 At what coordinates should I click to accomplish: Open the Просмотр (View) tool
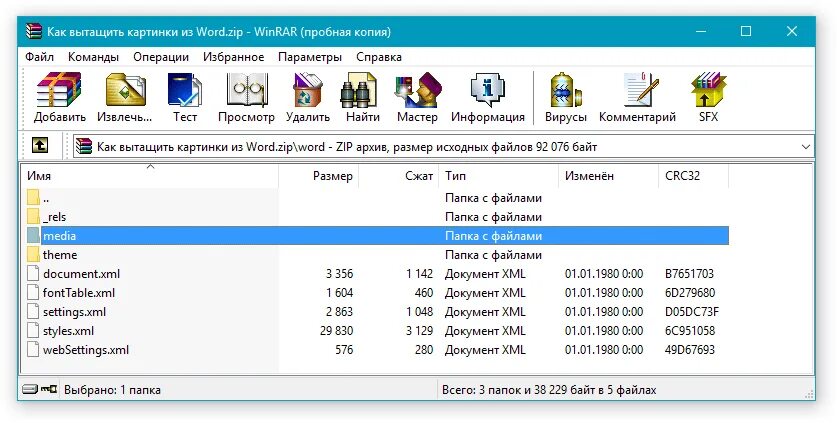tap(246, 90)
